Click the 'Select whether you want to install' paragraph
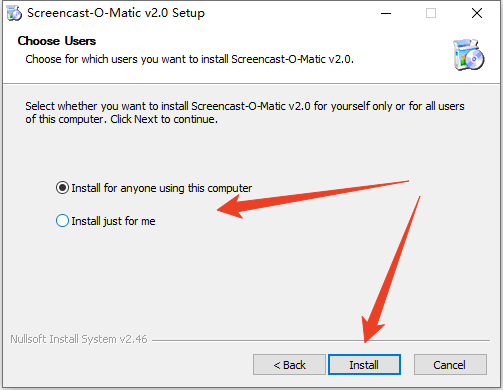 point(245,113)
